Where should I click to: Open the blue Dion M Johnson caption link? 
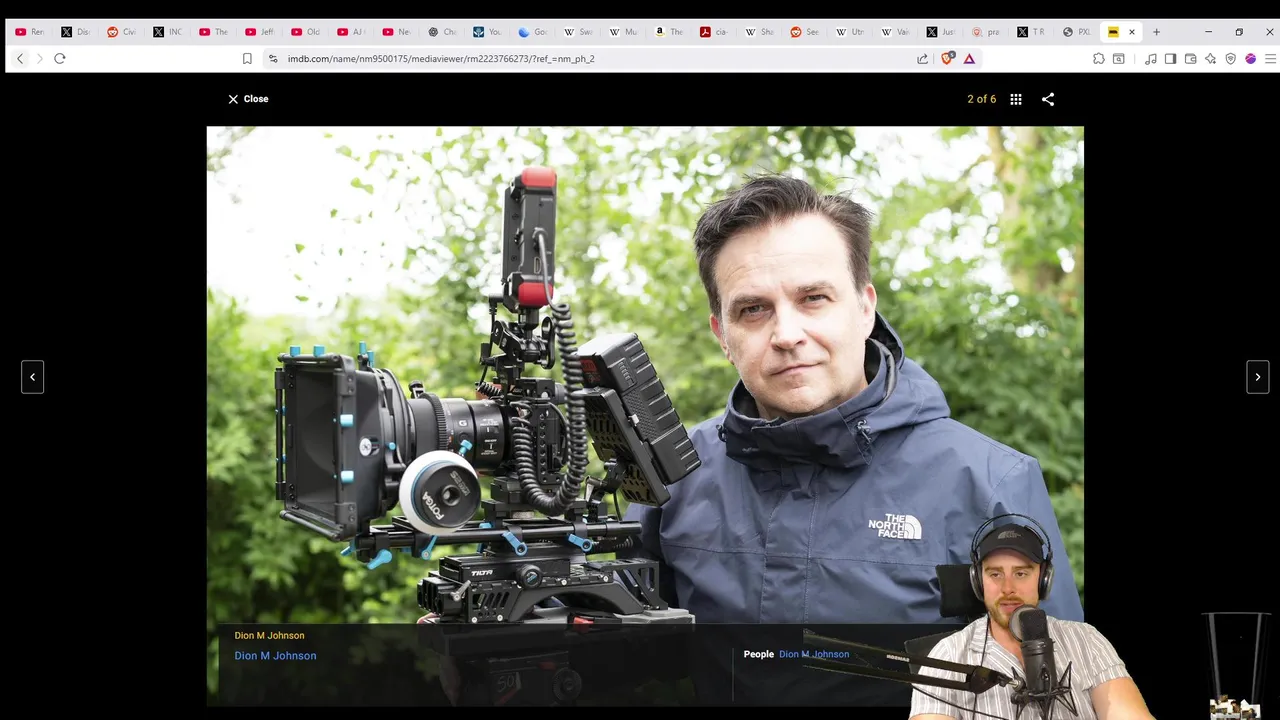point(275,656)
